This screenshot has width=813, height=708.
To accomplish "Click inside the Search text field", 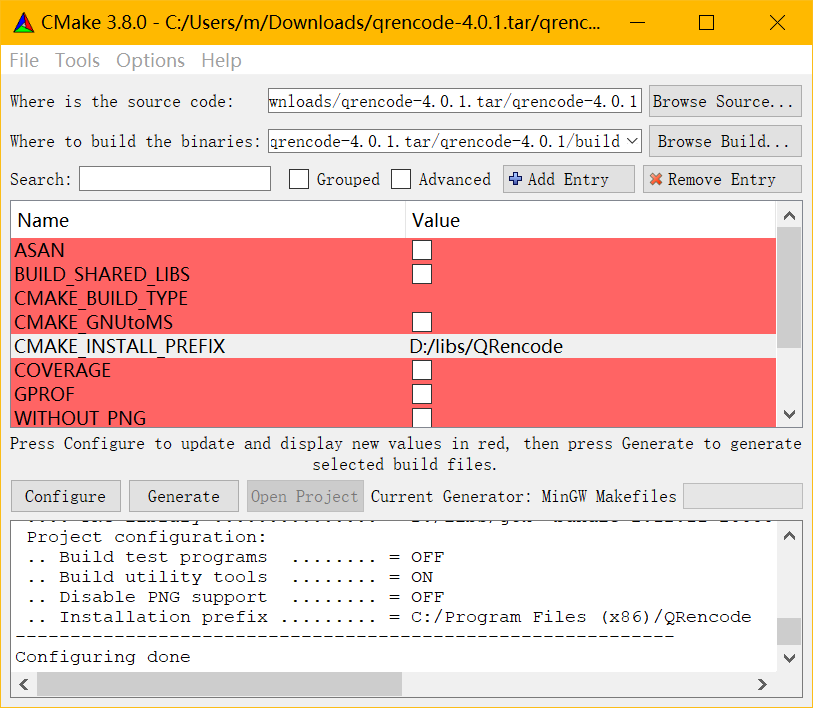I will coord(175,180).
